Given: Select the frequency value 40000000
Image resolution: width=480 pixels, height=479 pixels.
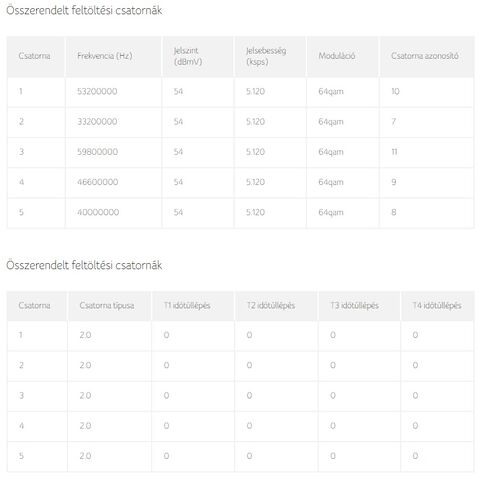Looking at the screenshot, I should [x=98, y=212].
